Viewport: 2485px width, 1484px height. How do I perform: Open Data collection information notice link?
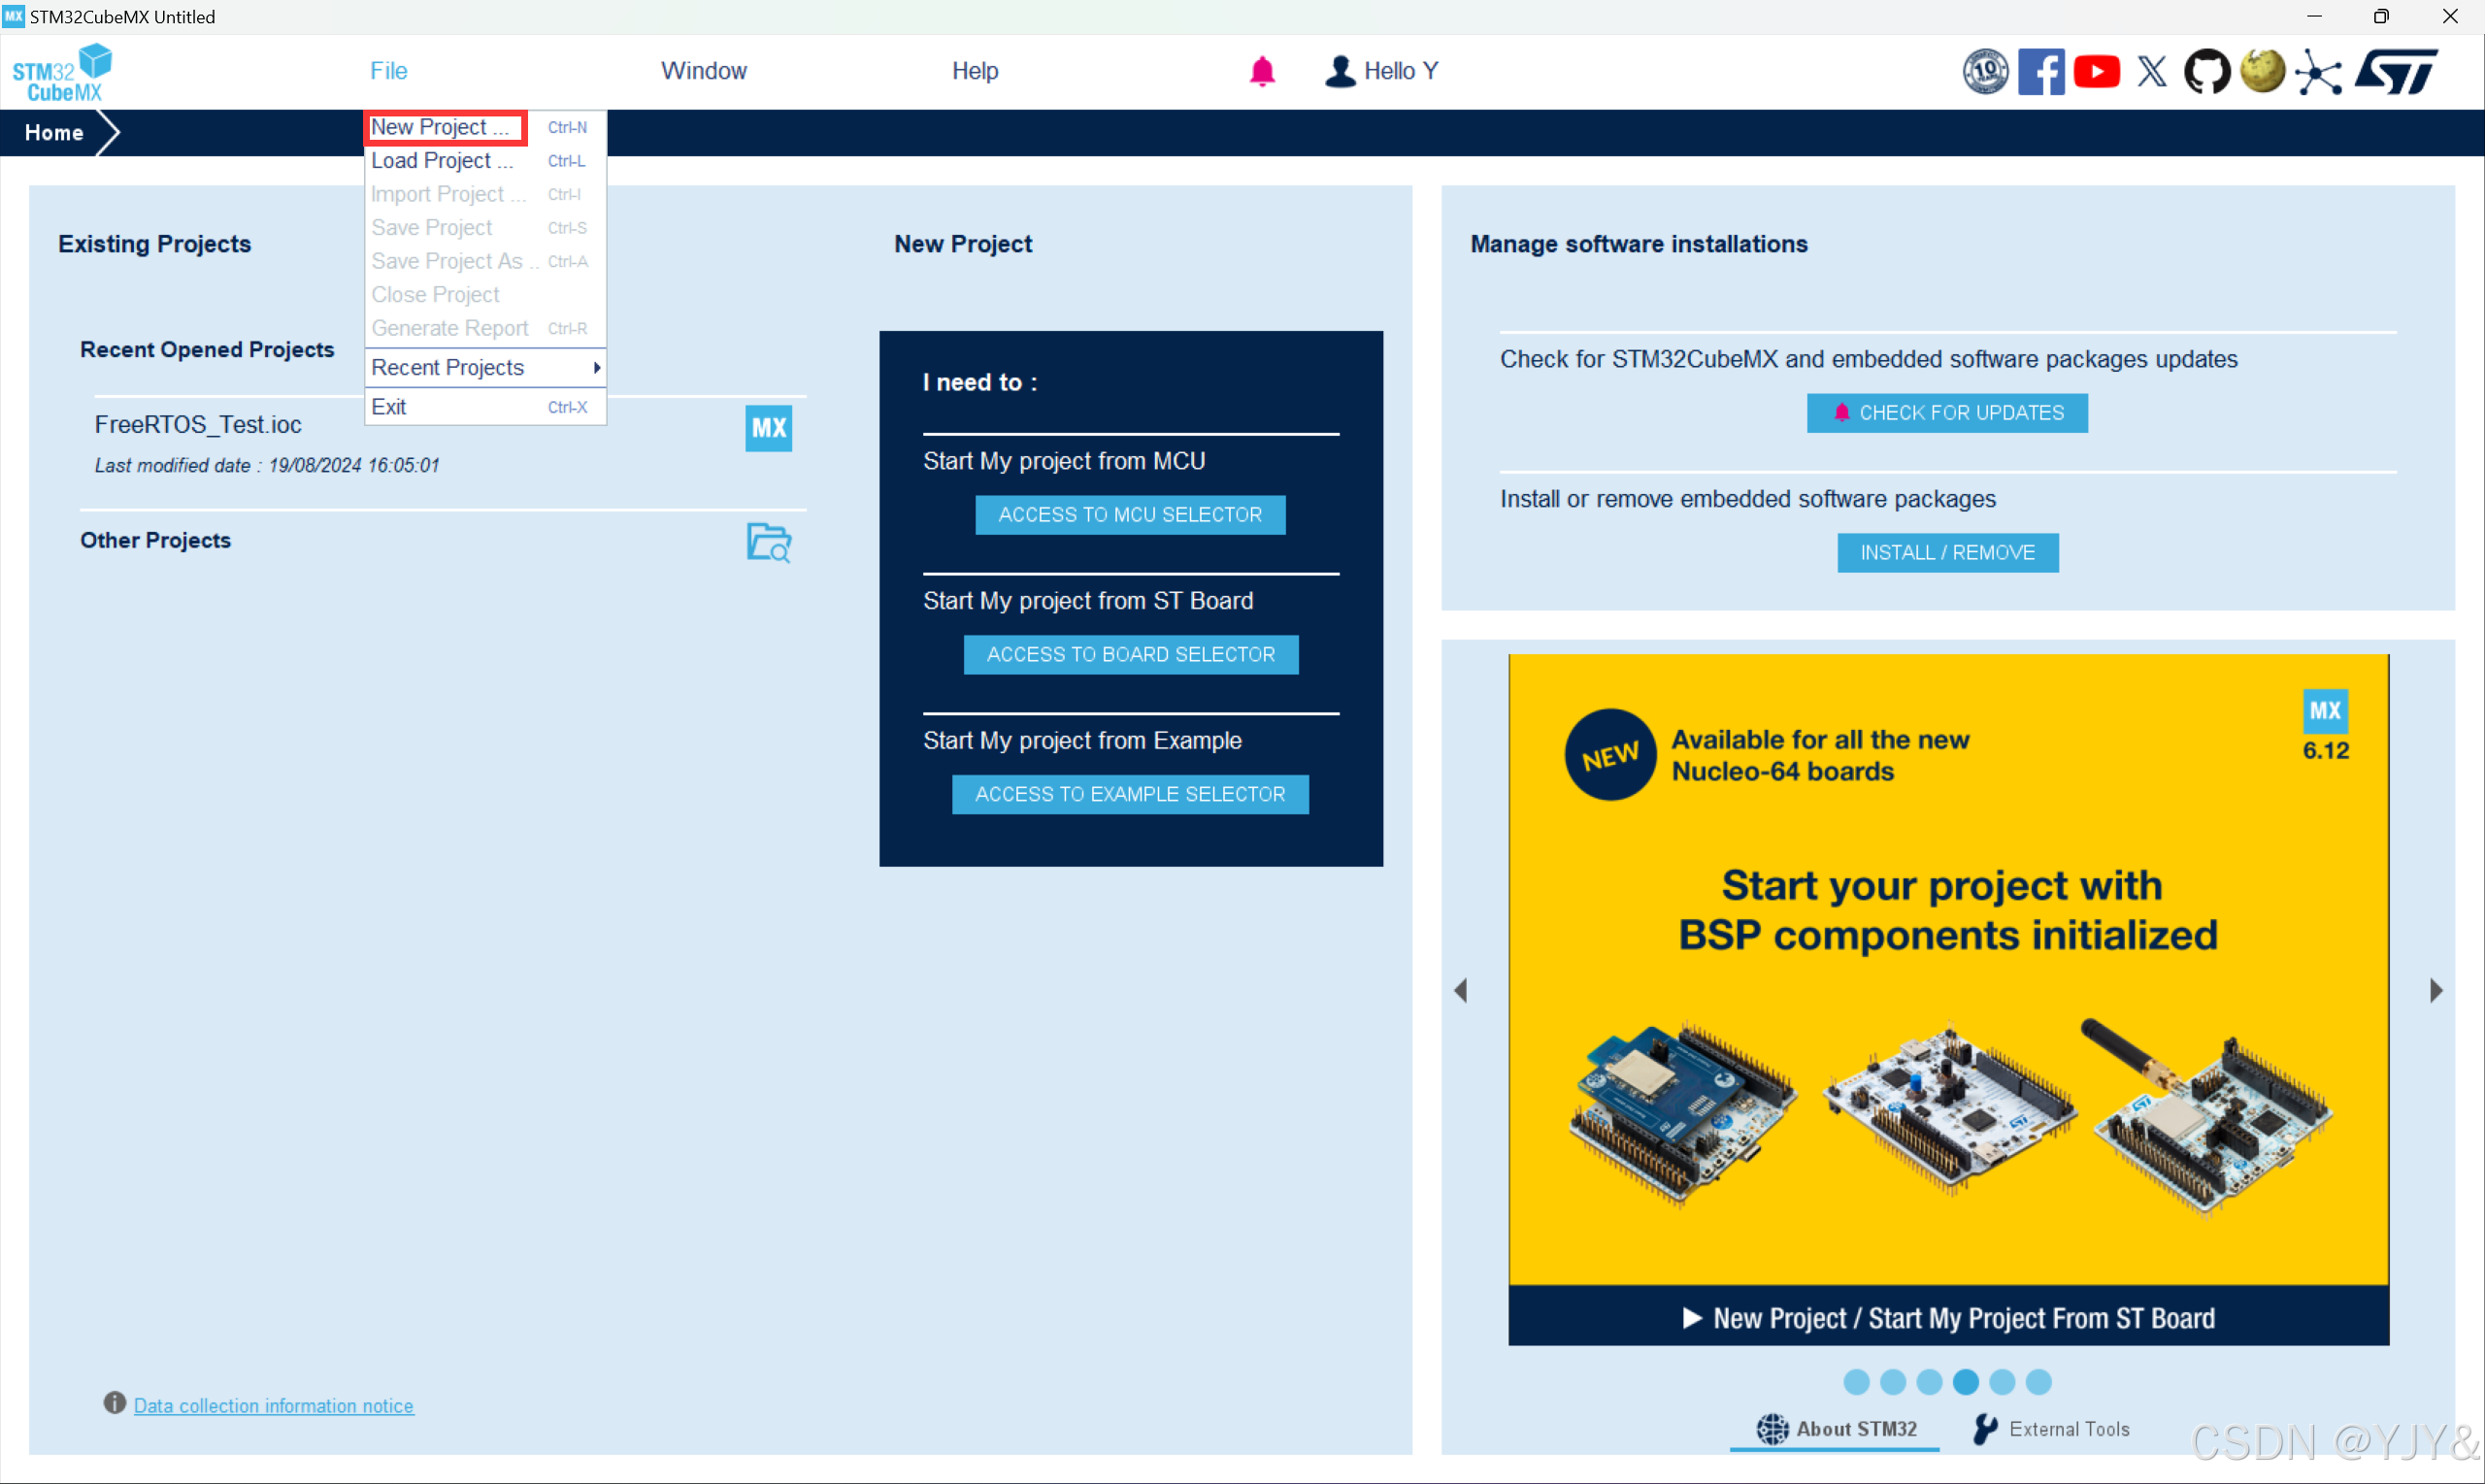point(273,1405)
